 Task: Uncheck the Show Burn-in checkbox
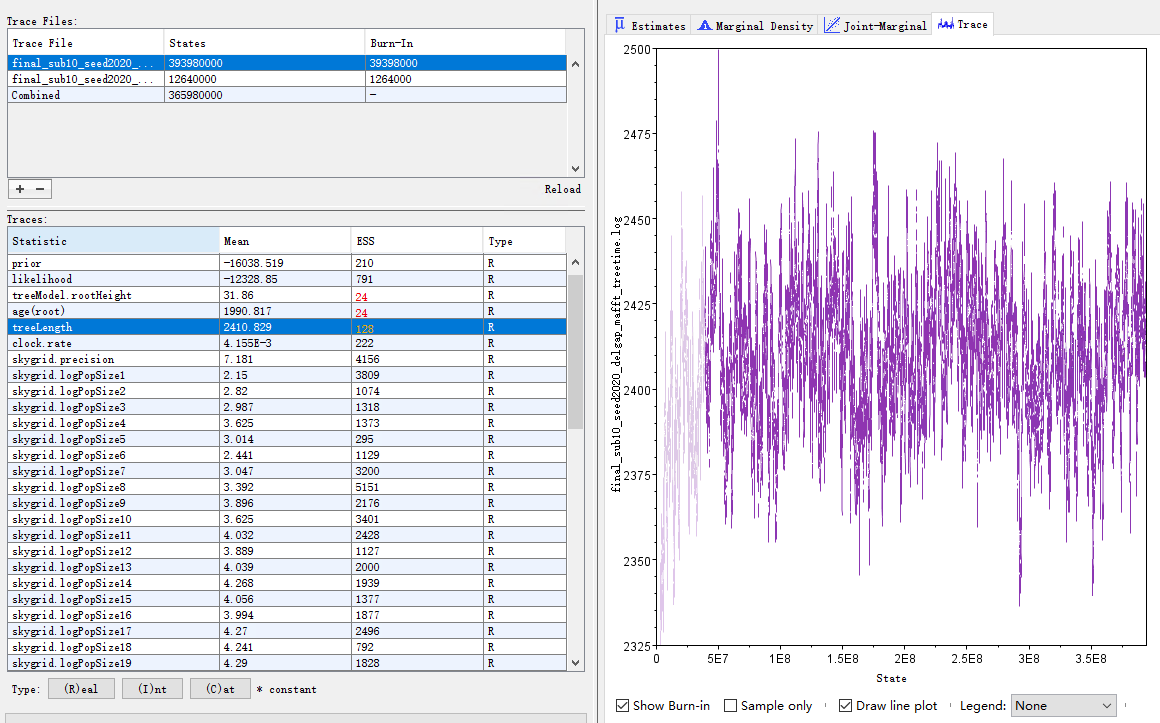tap(622, 705)
